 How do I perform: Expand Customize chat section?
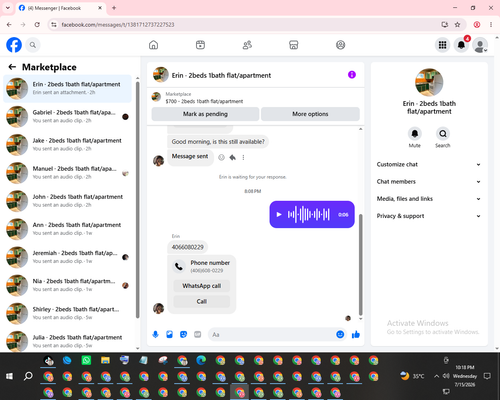pos(429,164)
